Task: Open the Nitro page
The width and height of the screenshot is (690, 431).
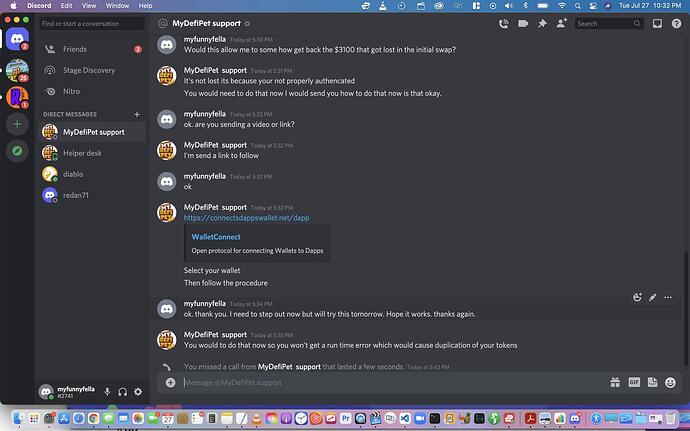Action: pyautogui.click(x=92, y=92)
